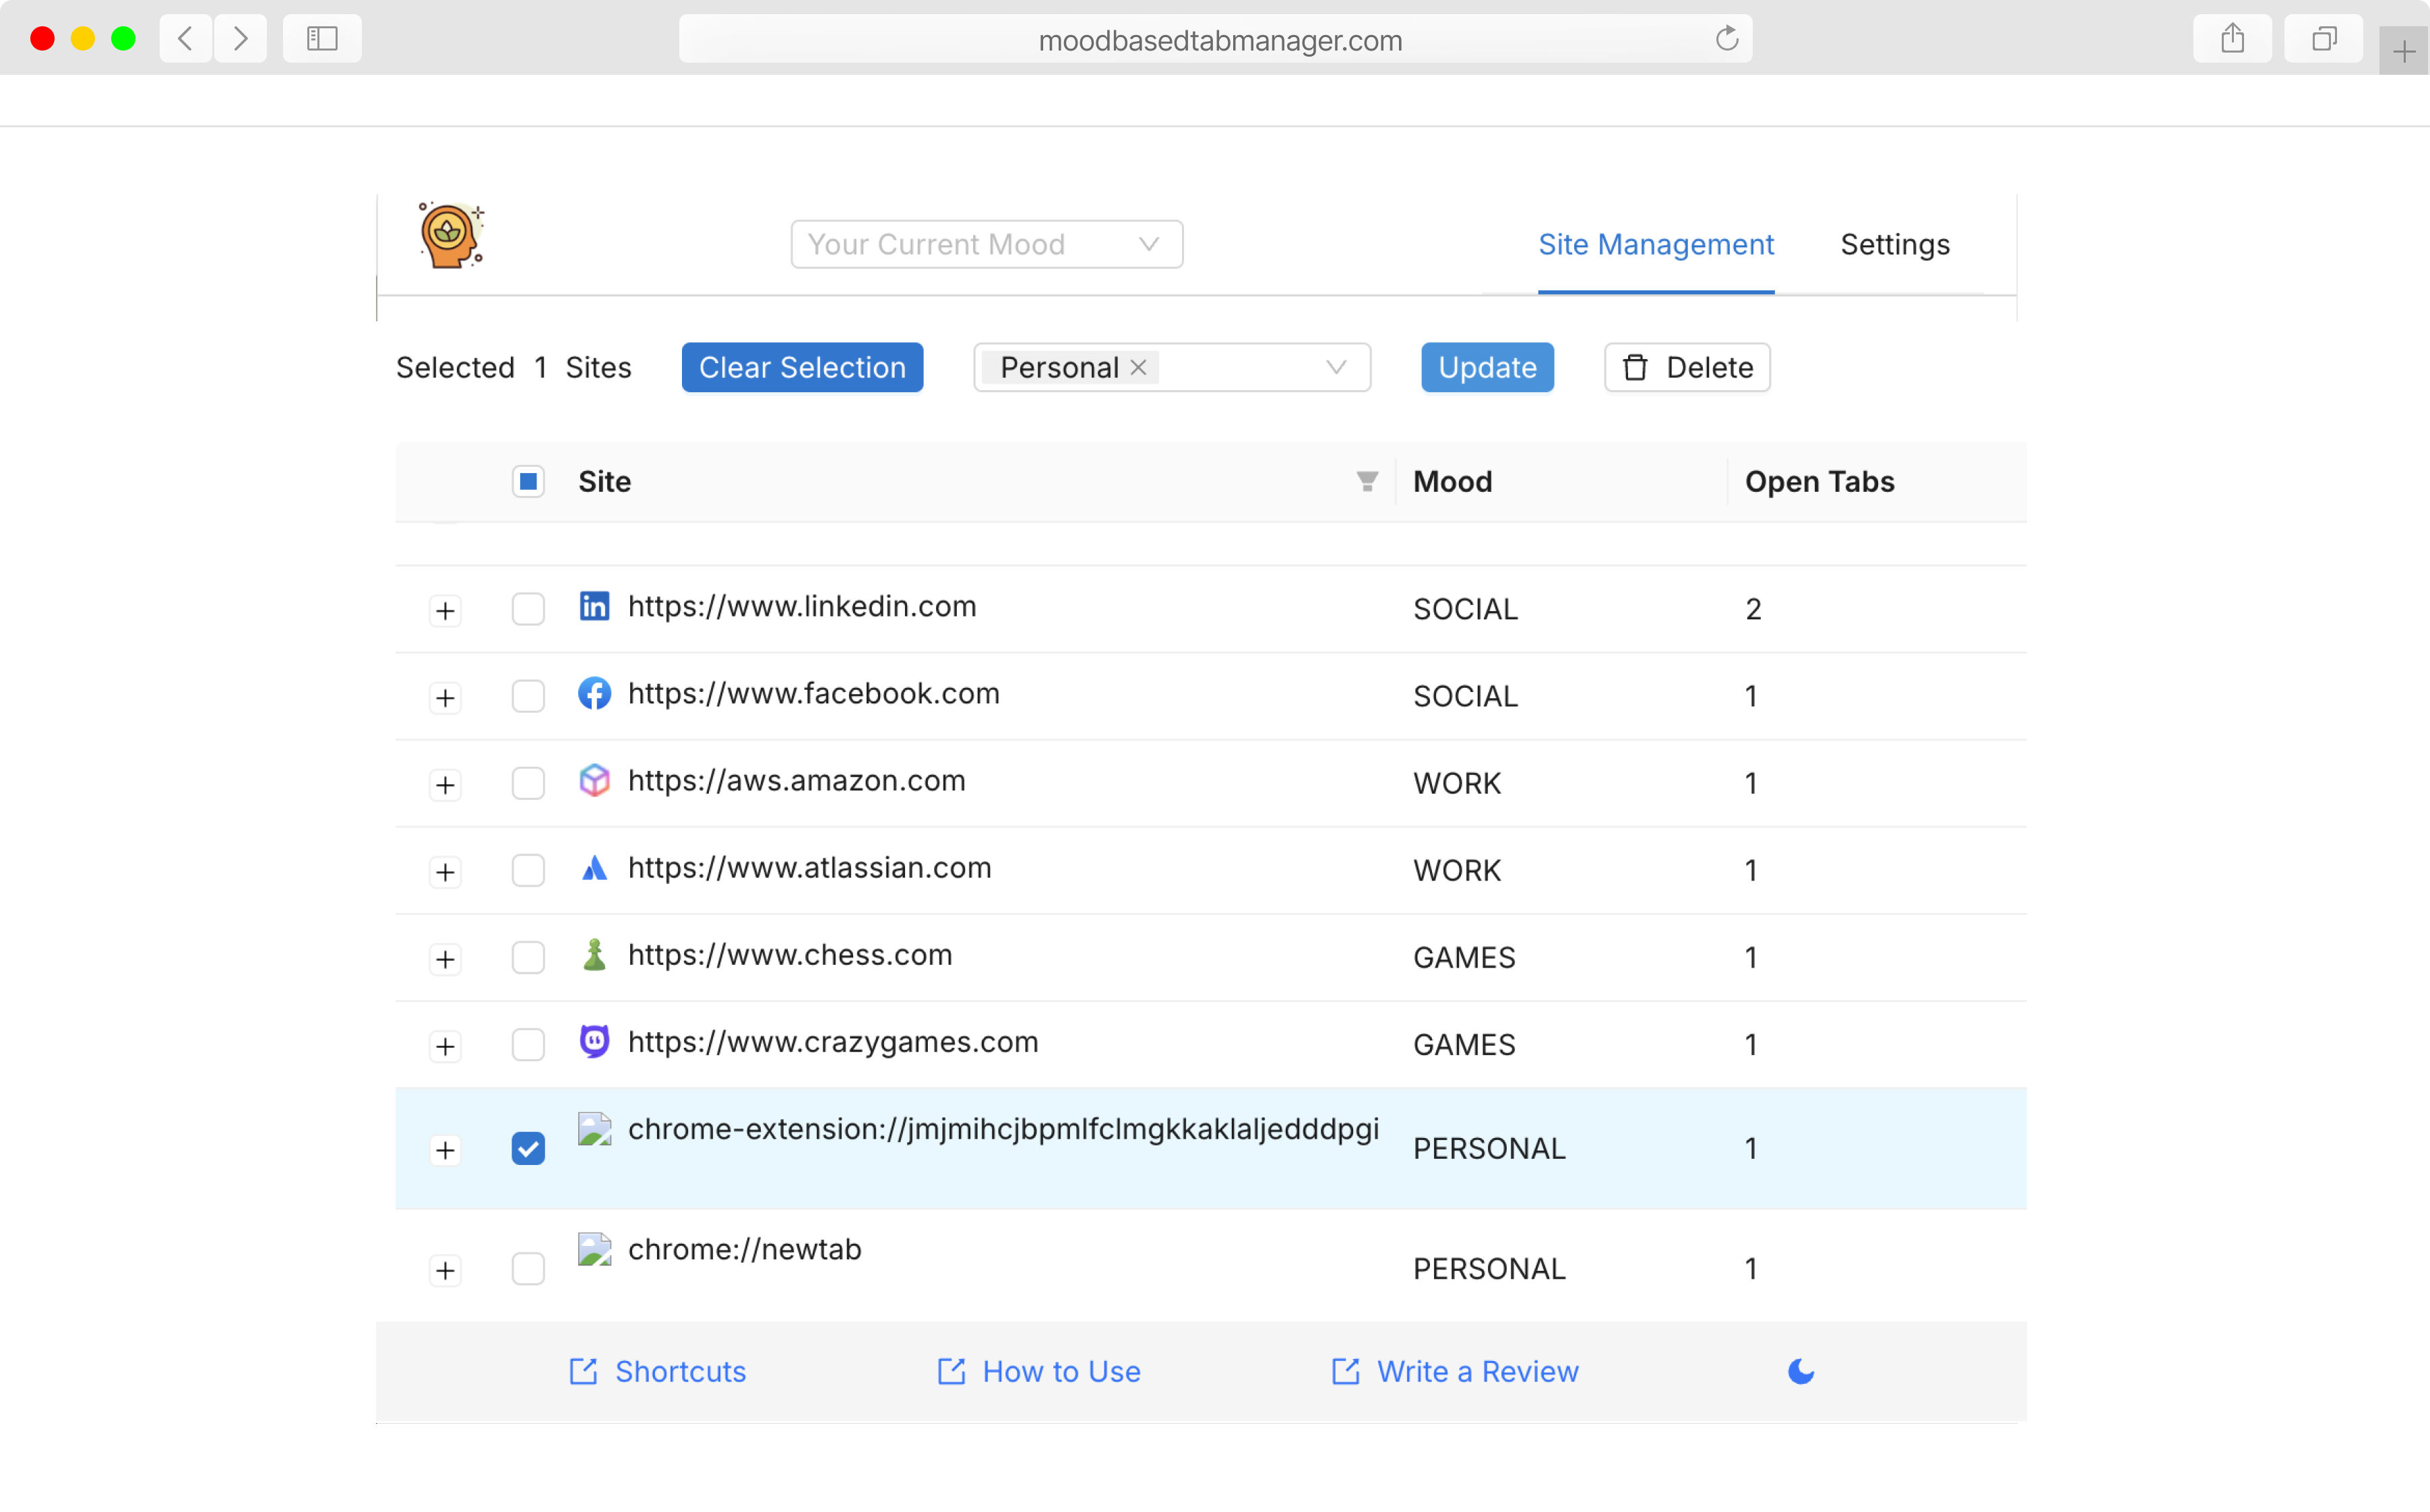Image resolution: width=2430 pixels, height=1512 pixels.
Task: Switch to the Settings tab
Action: (1894, 244)
